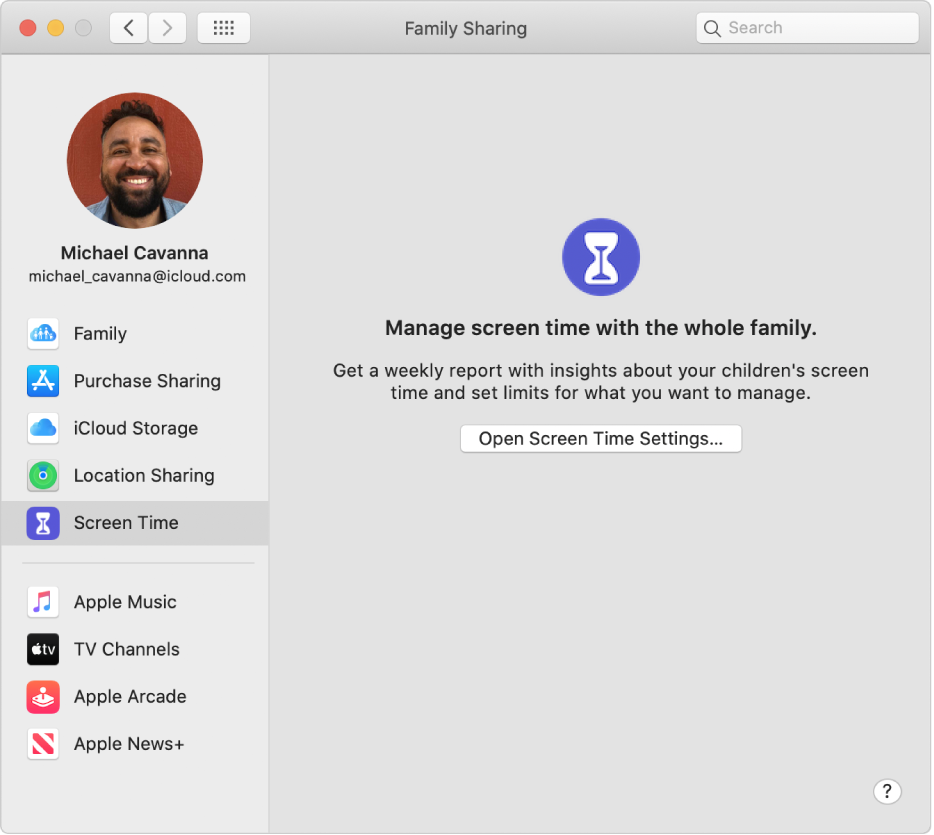Click the Apple News+ icon
The width and height of the screenshot is (934, 835).
coord(43,744)
